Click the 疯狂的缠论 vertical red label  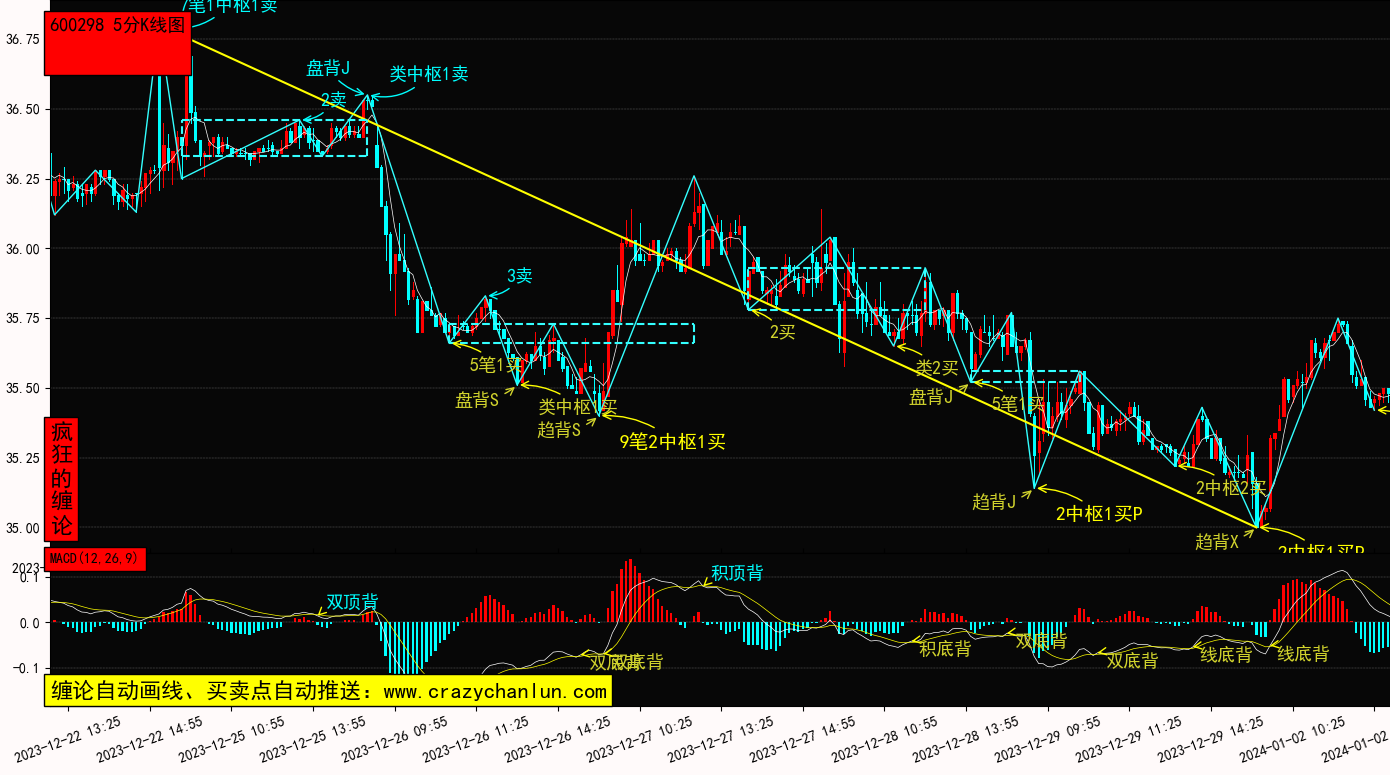tap(62, 479)
